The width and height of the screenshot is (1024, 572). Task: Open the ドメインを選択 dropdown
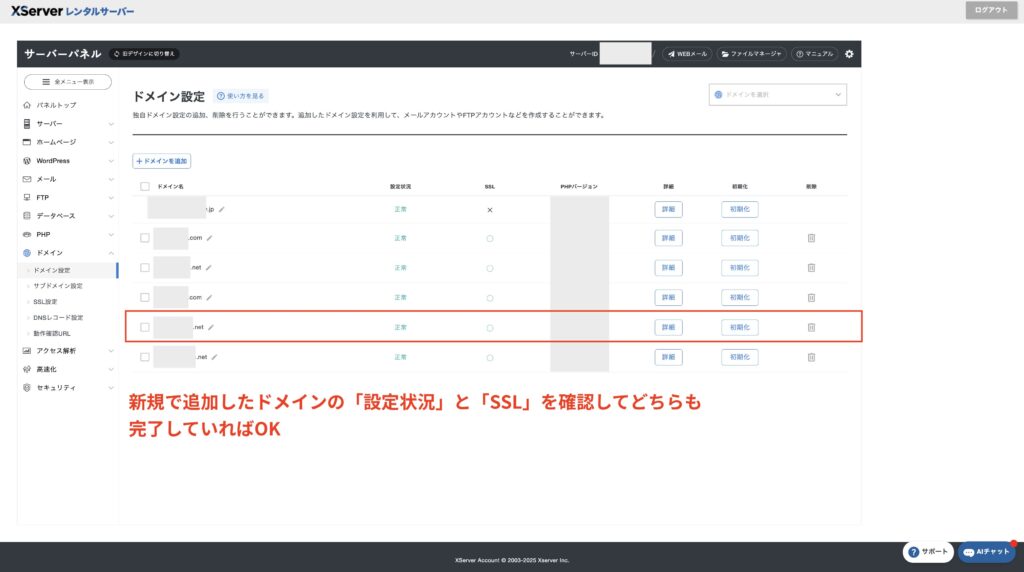pyautogui.click(x=777, y=95)
